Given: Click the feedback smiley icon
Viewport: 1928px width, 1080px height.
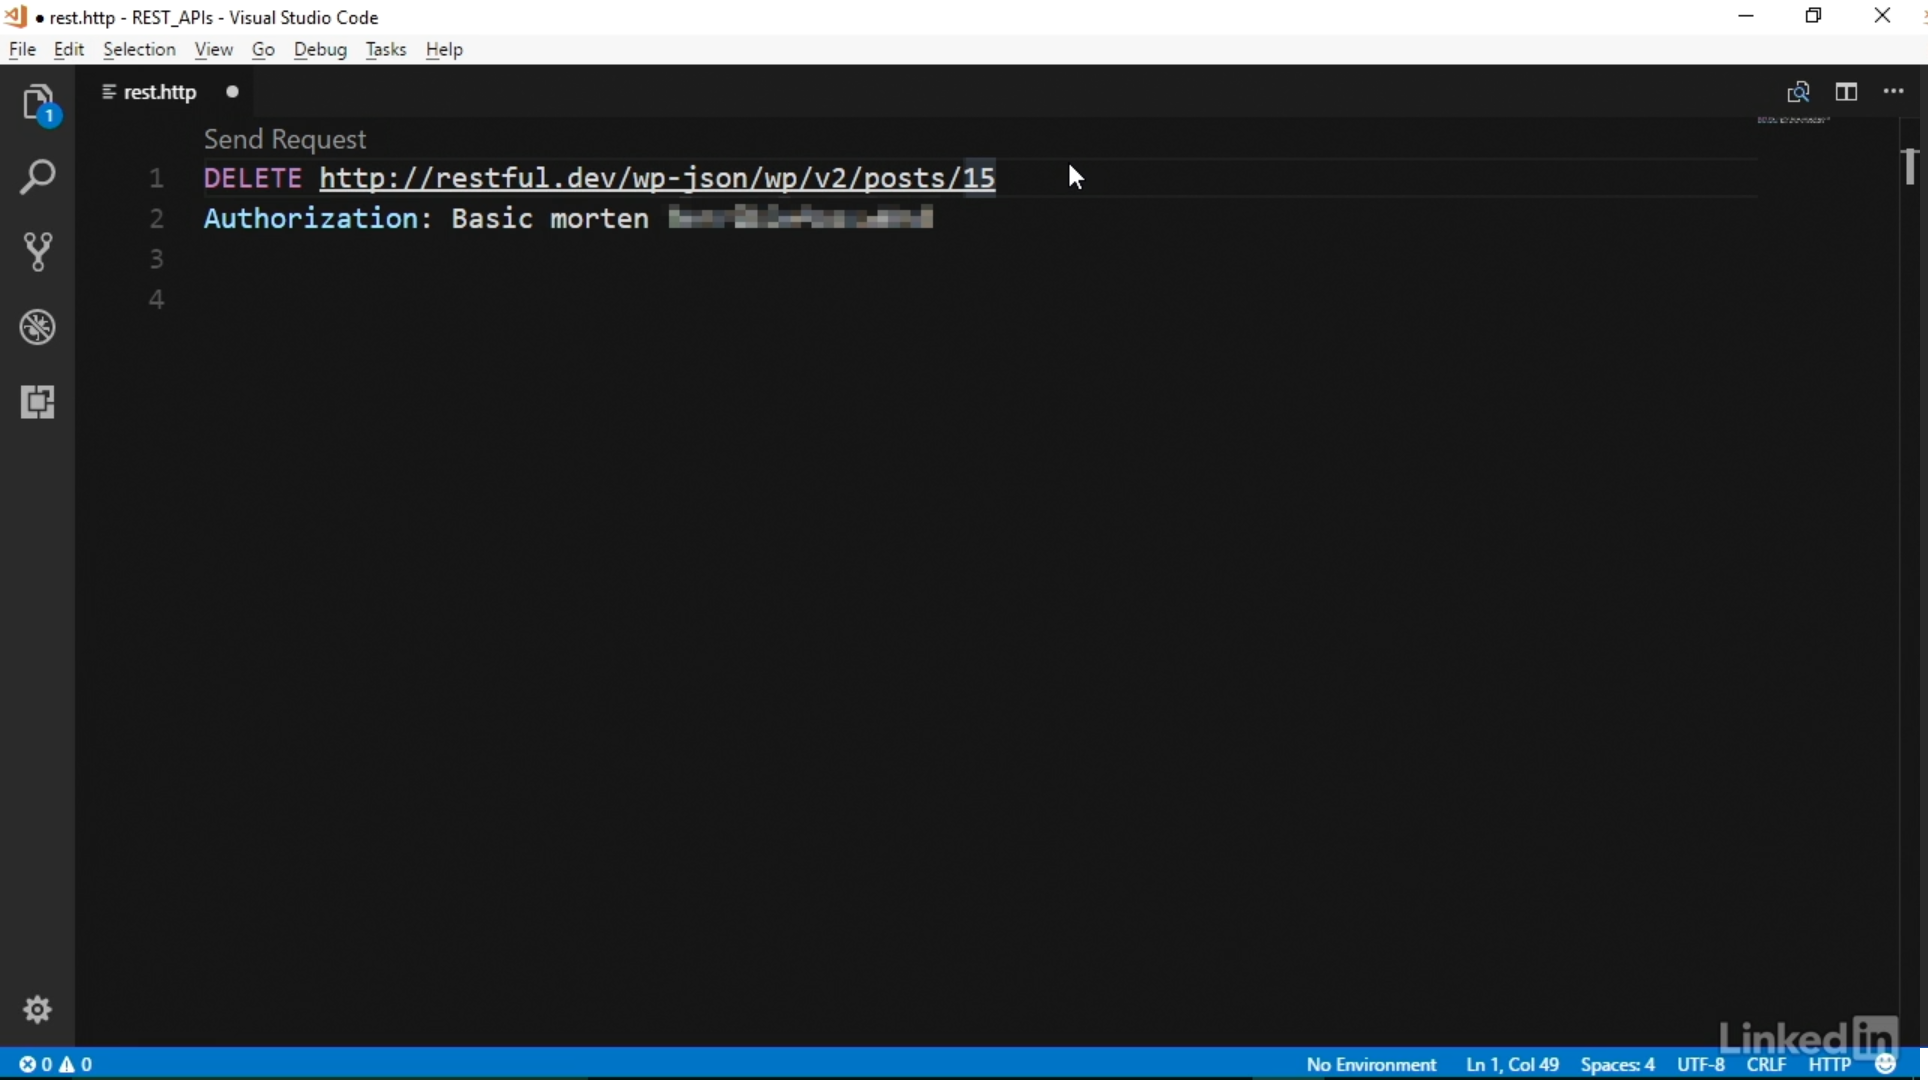Looking at the screenshot, I should tap(1886, 1065).
